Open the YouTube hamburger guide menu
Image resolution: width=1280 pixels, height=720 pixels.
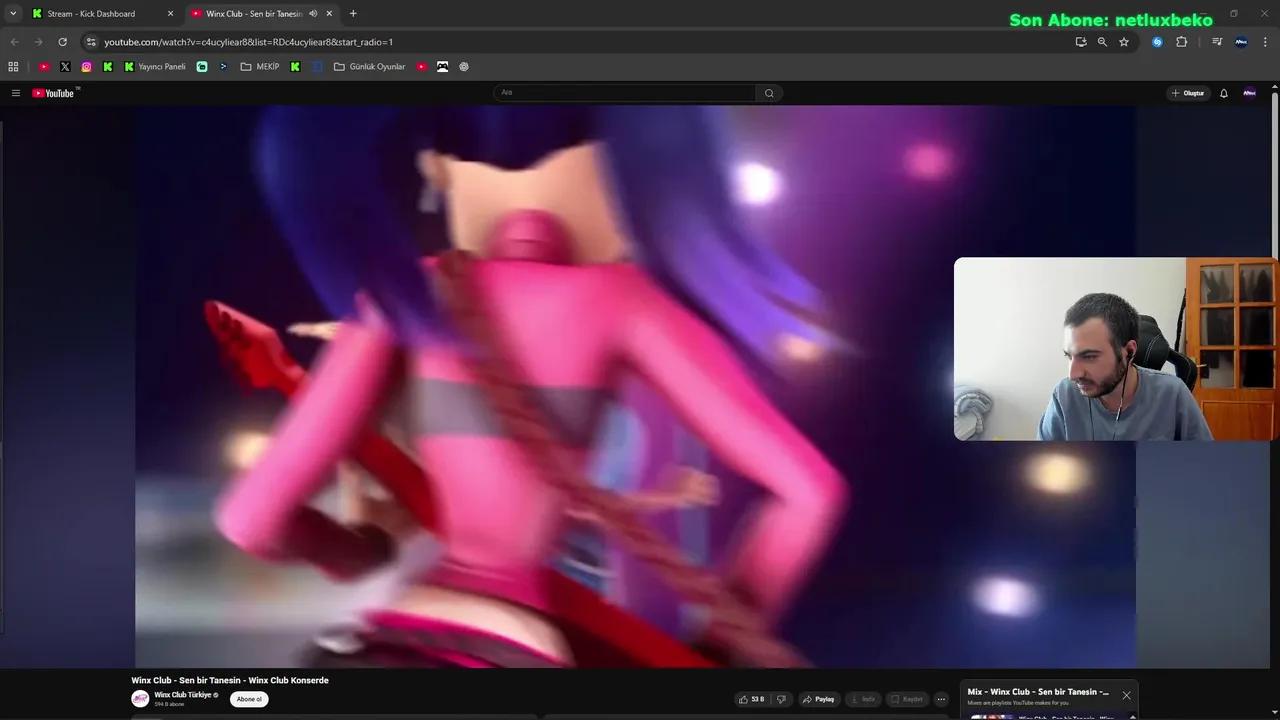(16, 93)
